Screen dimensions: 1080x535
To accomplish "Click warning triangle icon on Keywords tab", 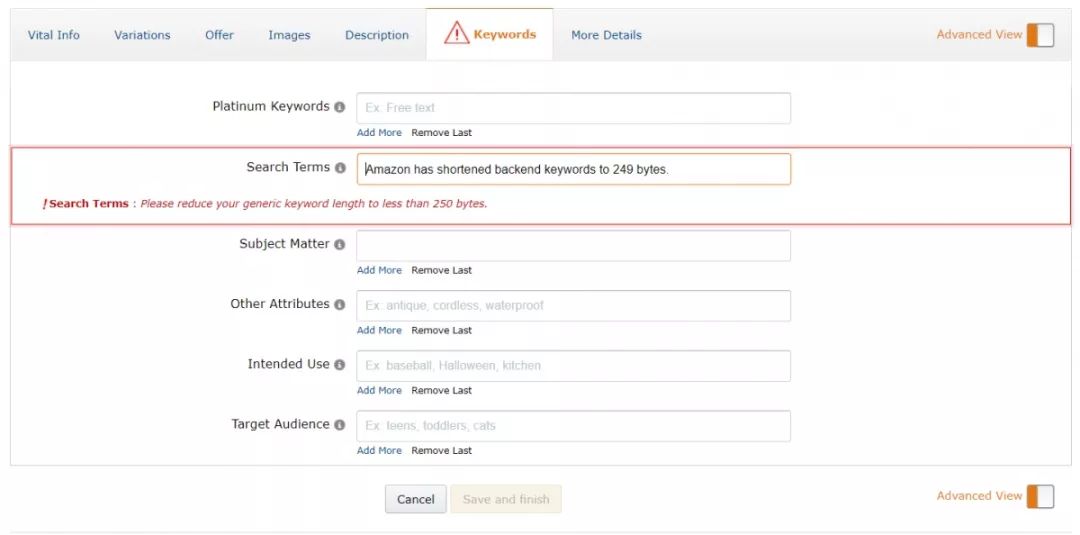I will 456,33.
